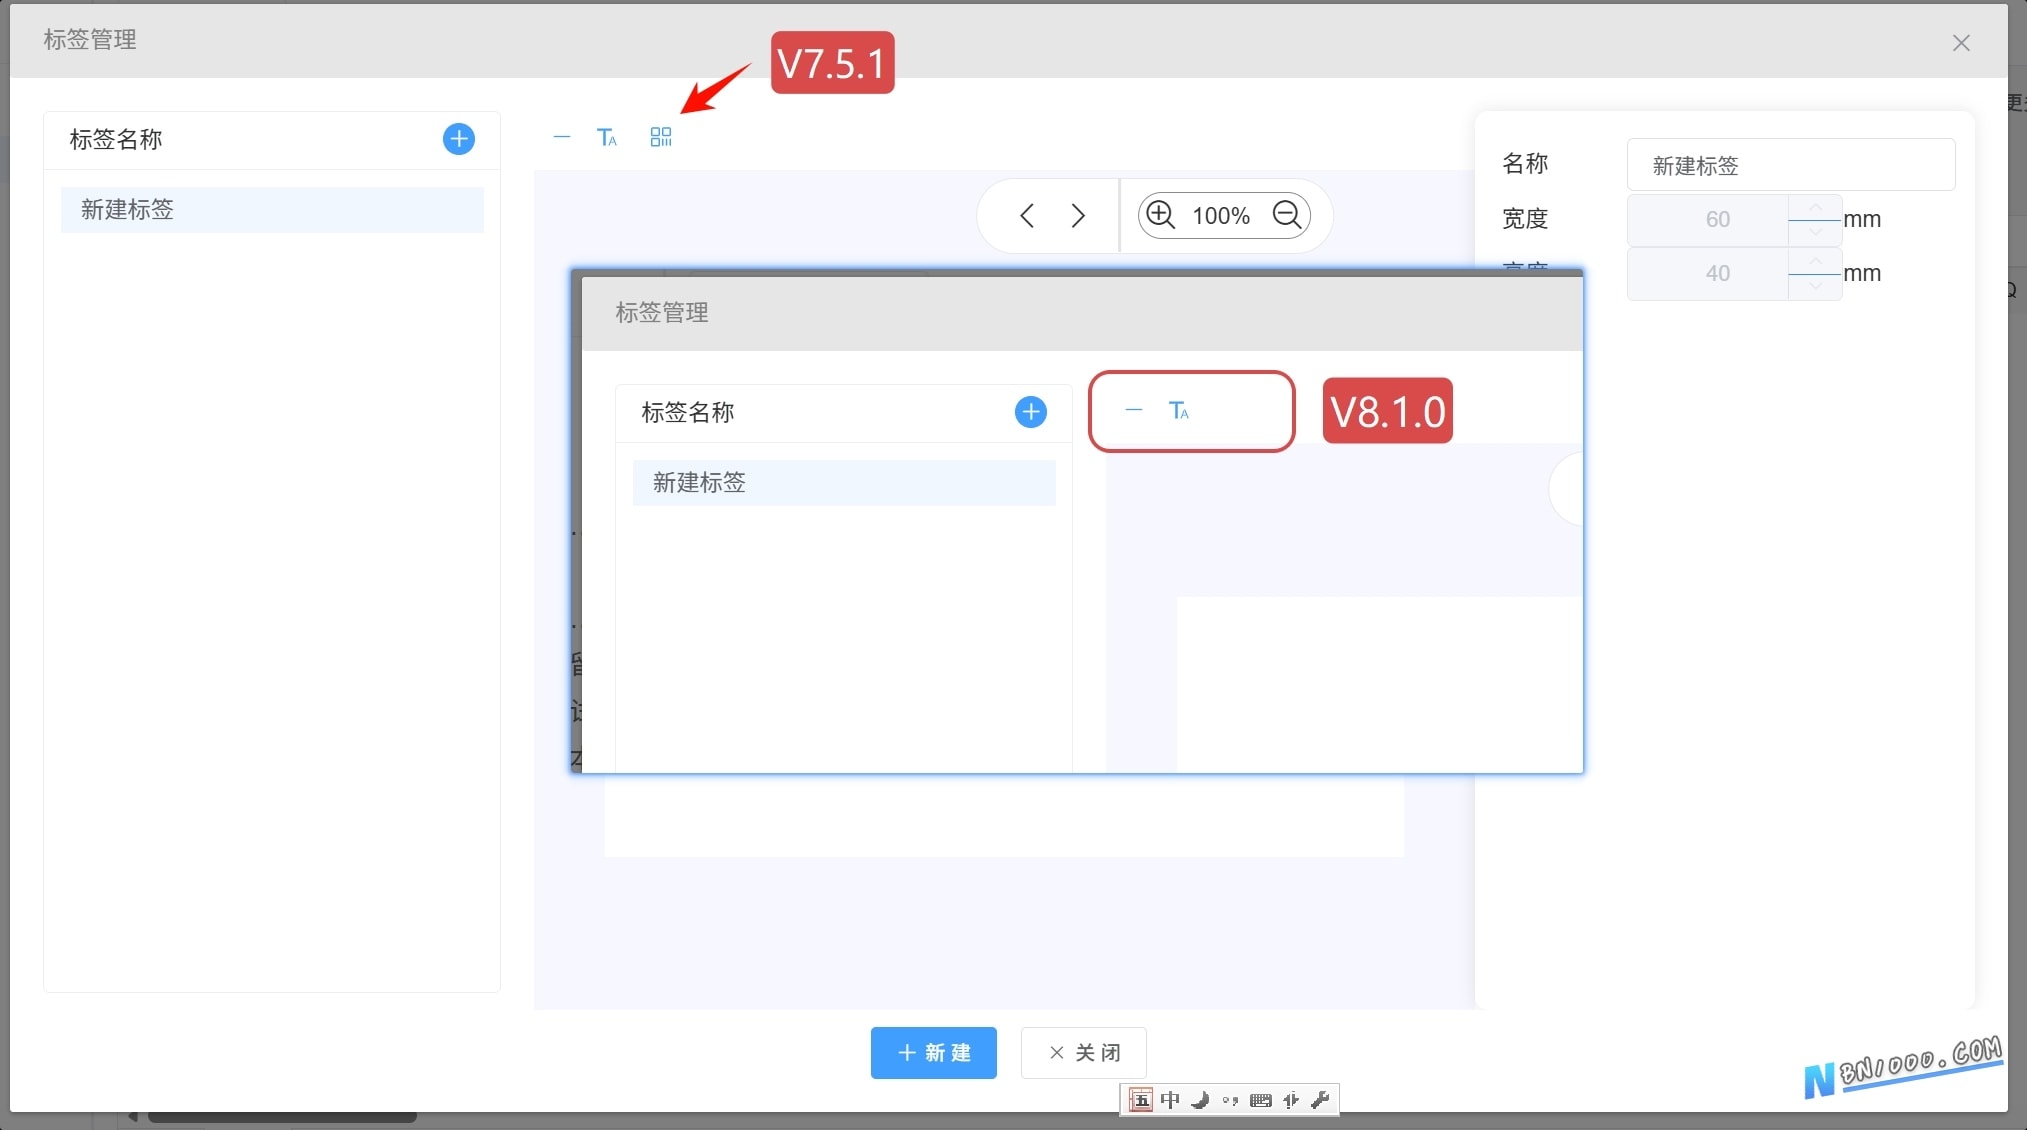Select the text tool in the main toolbar
The width and height of the screenshot is (2027, 1130).
pyautogui.click(x=607, y=137)
